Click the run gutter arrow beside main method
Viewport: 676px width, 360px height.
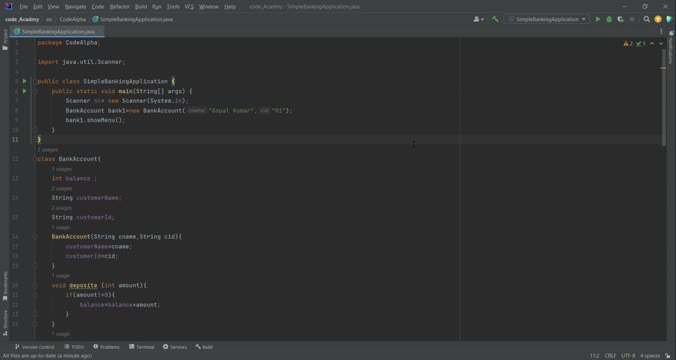pyautogui.click(x=25, y=91)
